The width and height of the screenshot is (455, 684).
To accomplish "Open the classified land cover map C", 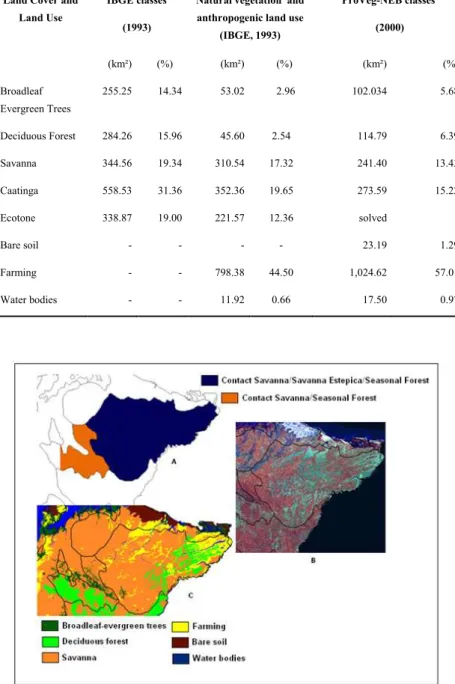I will pos(134,560).
